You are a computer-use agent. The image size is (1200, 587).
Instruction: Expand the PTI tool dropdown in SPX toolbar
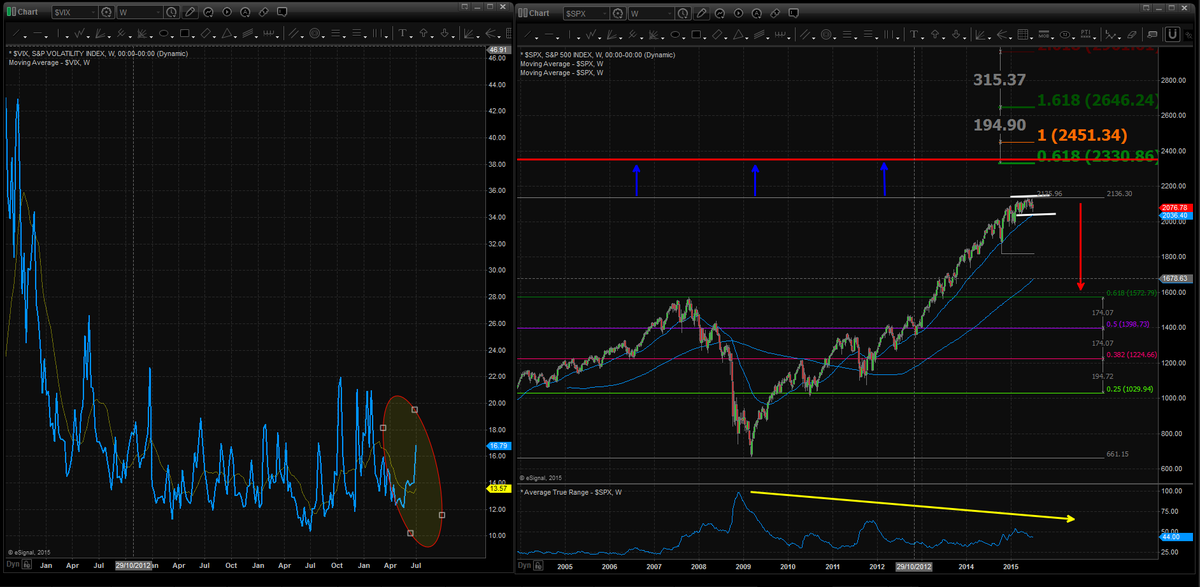tap(1095, 38)
